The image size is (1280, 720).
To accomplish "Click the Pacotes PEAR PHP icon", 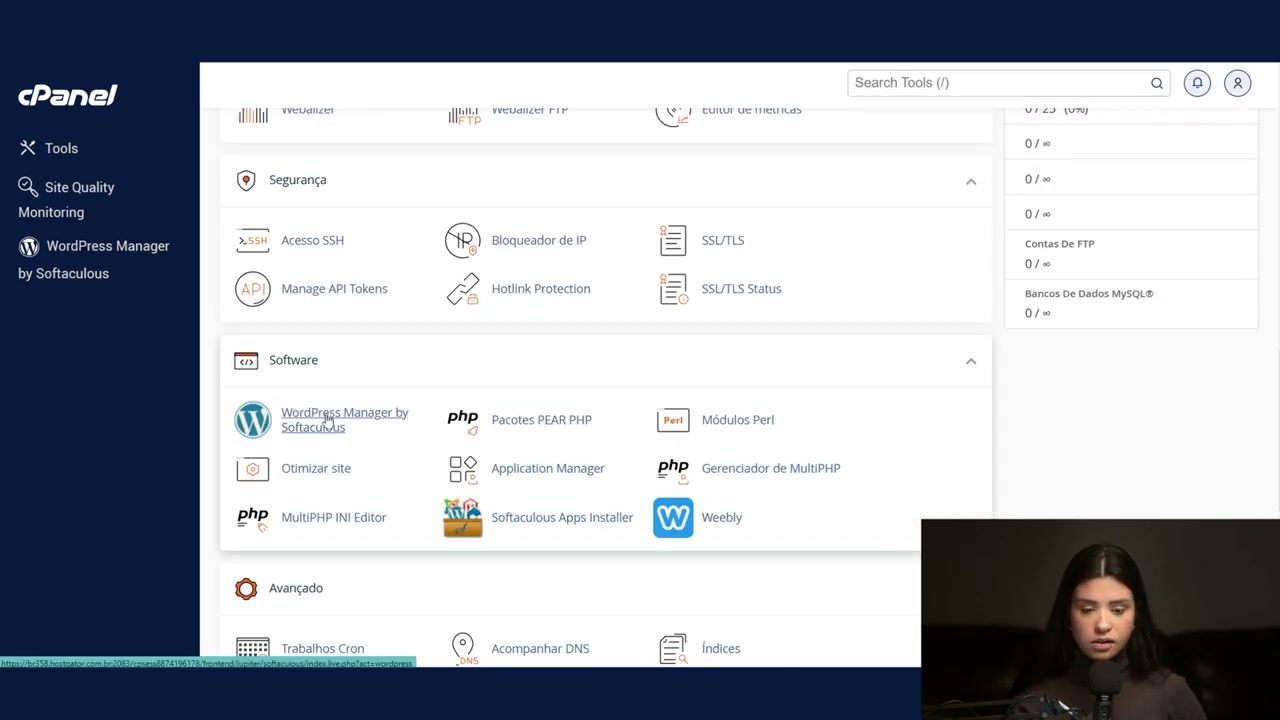I will [x=463, y=420].
